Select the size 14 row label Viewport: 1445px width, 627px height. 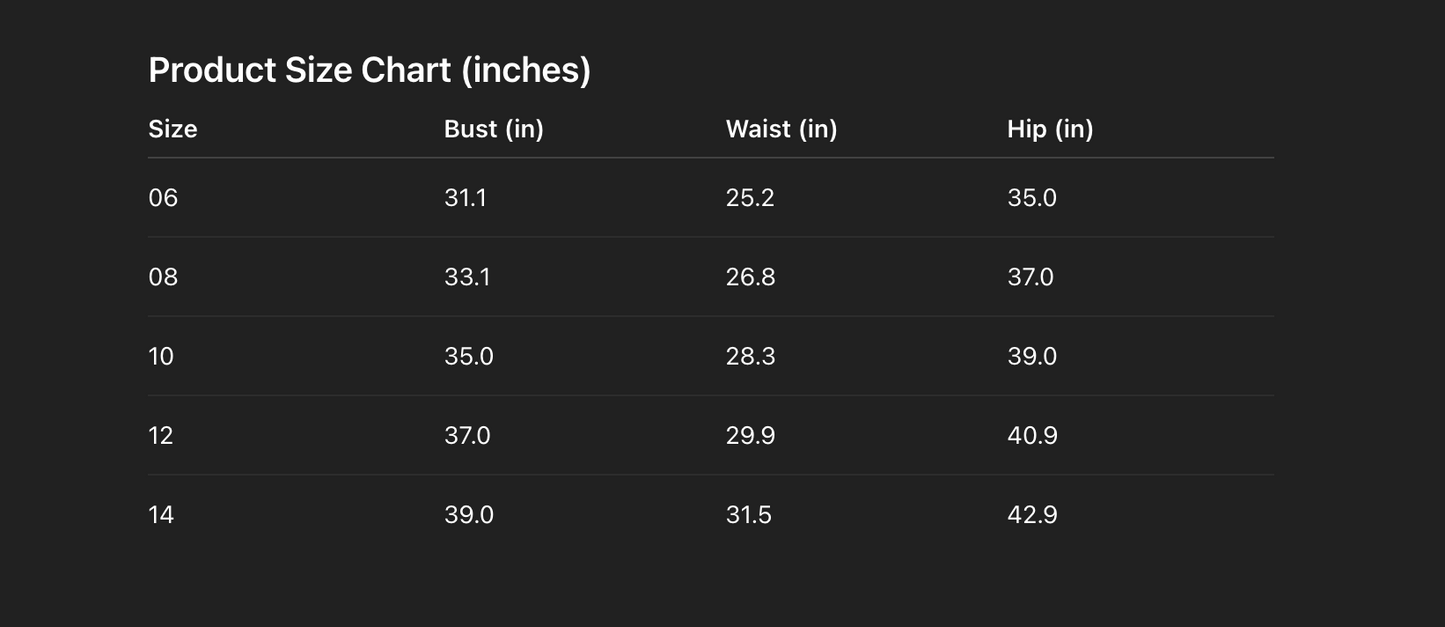161,514
